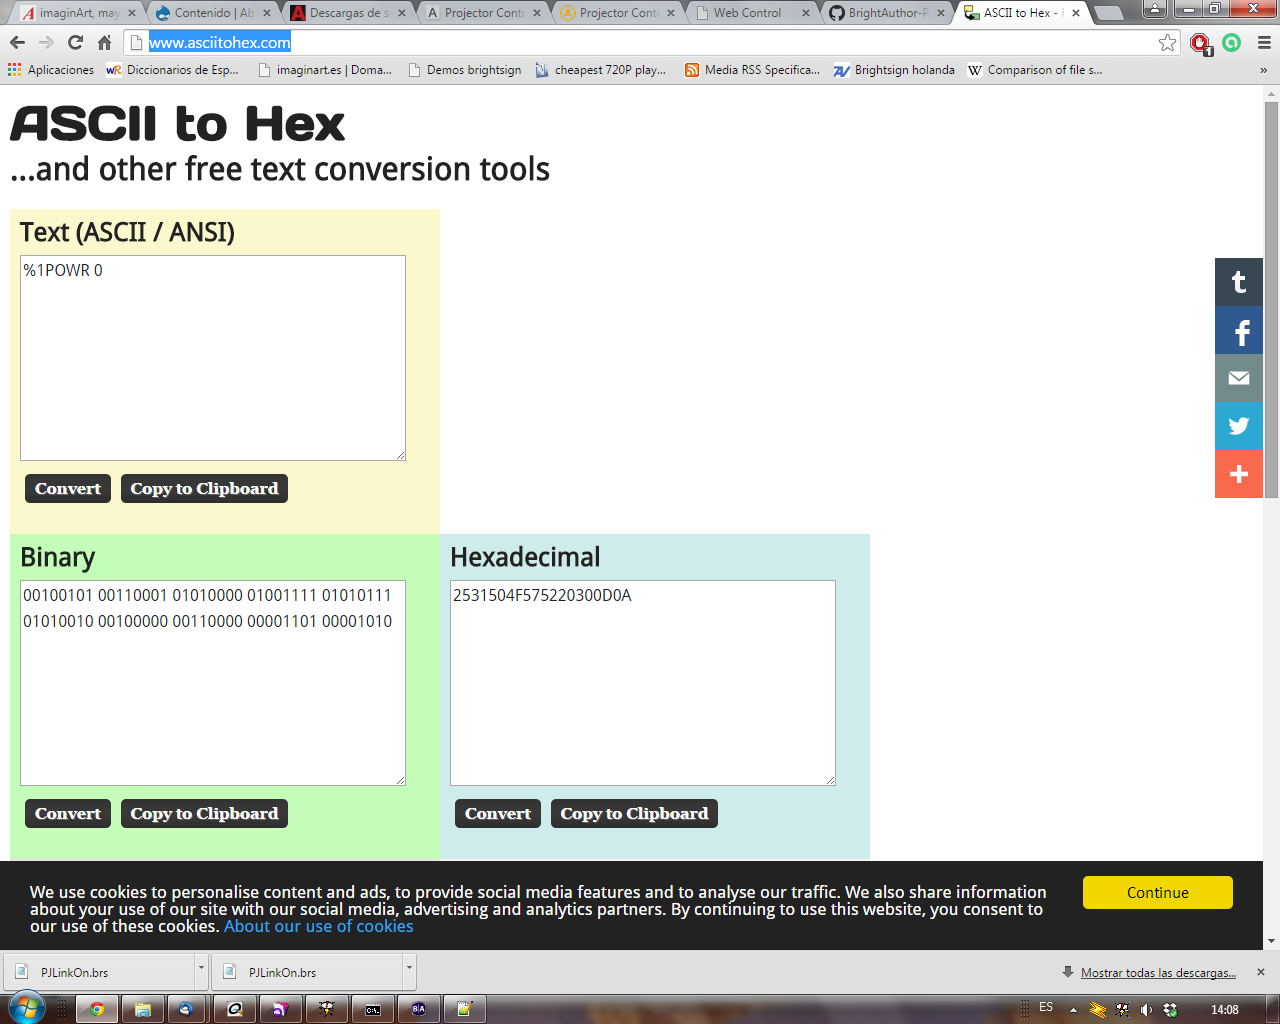The width and height of the screenshot is (1280, 1024).
Task: Switch to first Projector Control tab
Action: pos(483,13)
